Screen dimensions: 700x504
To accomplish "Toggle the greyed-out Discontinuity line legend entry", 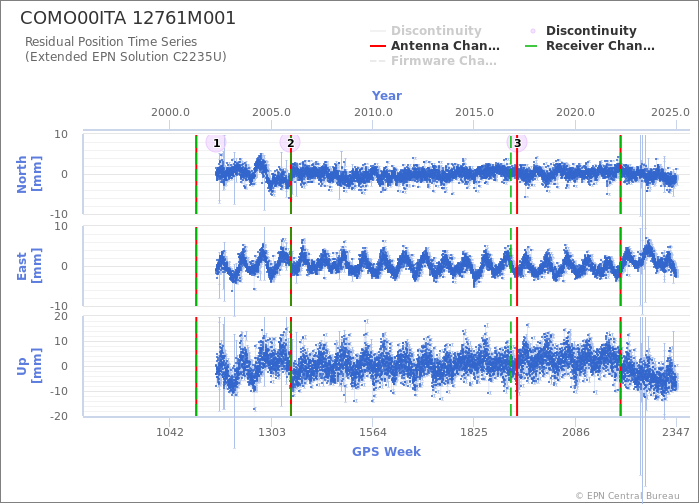I will (426, 31).
